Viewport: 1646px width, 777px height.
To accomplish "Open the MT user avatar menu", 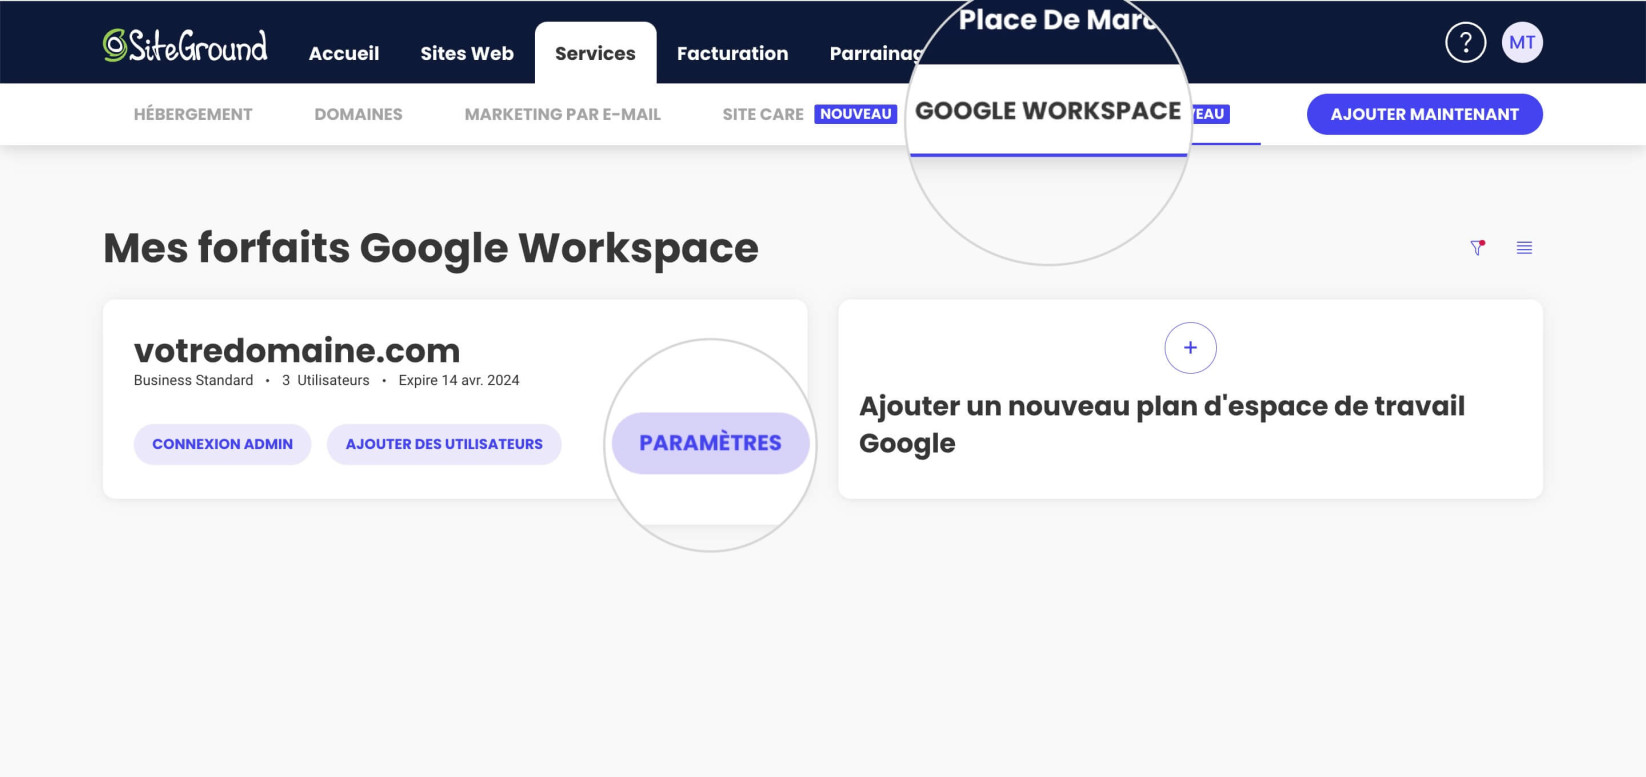I will click(1522, 42).
